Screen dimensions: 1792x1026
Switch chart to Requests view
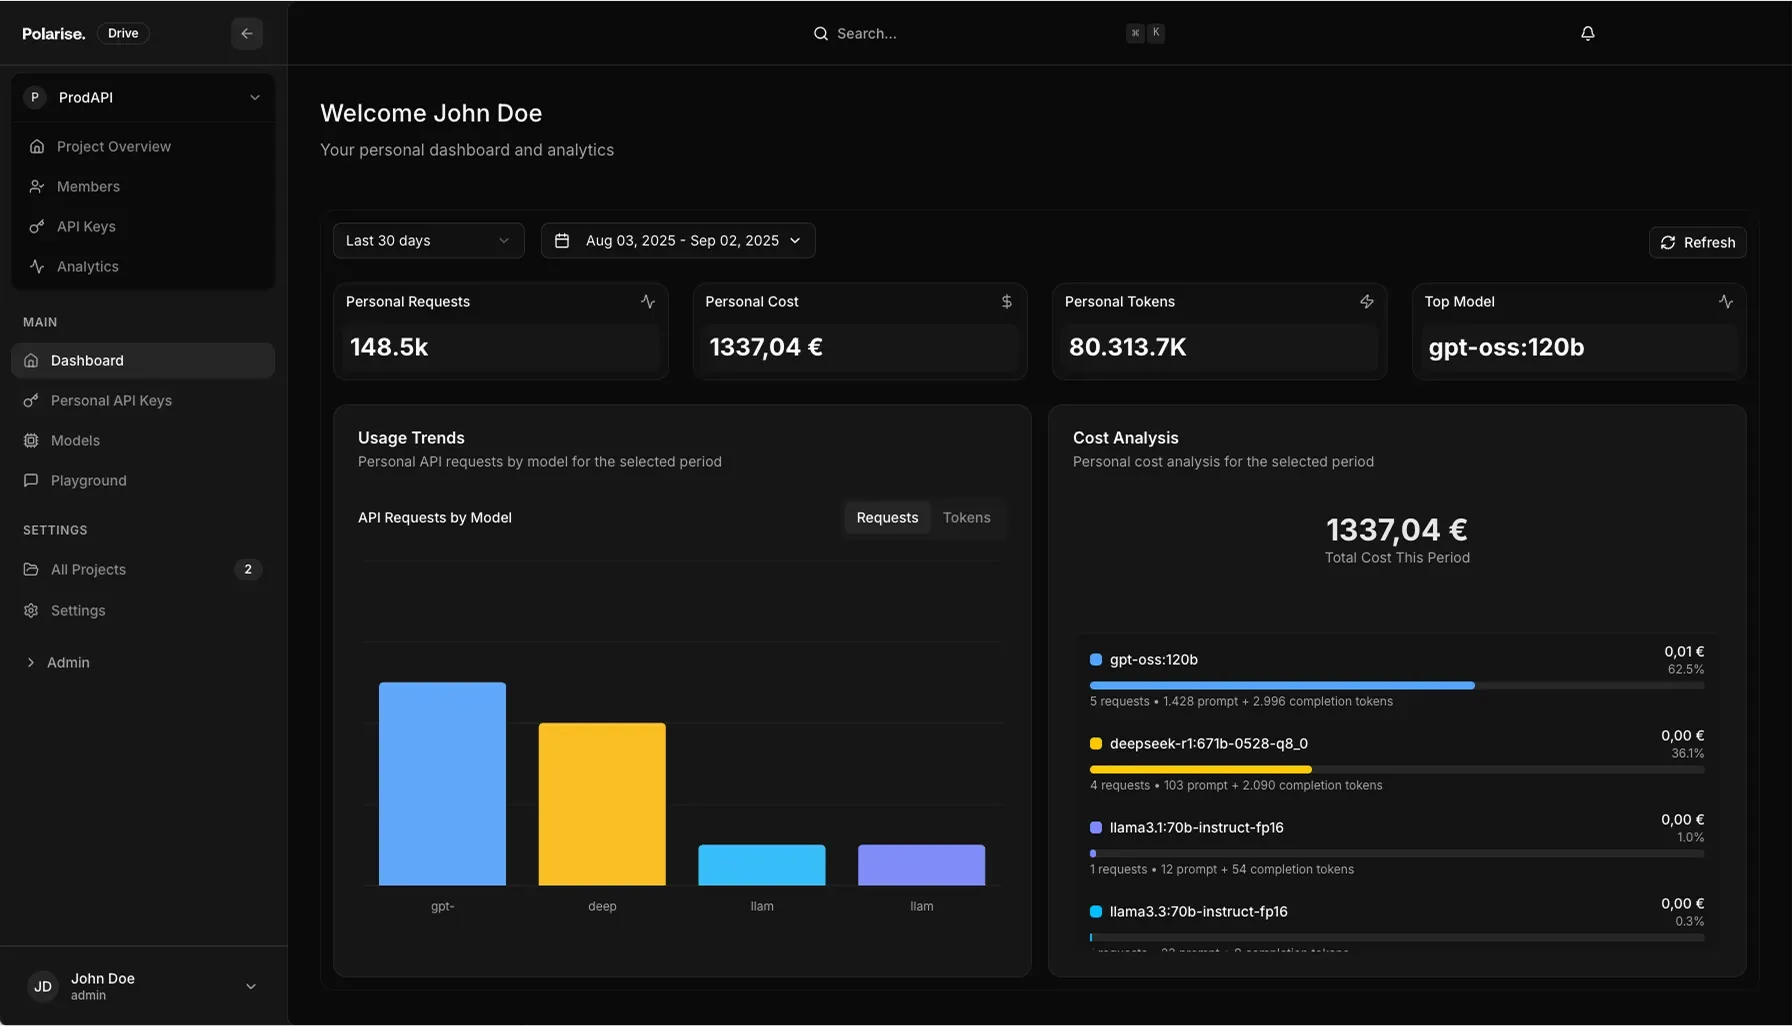(886, 518)
